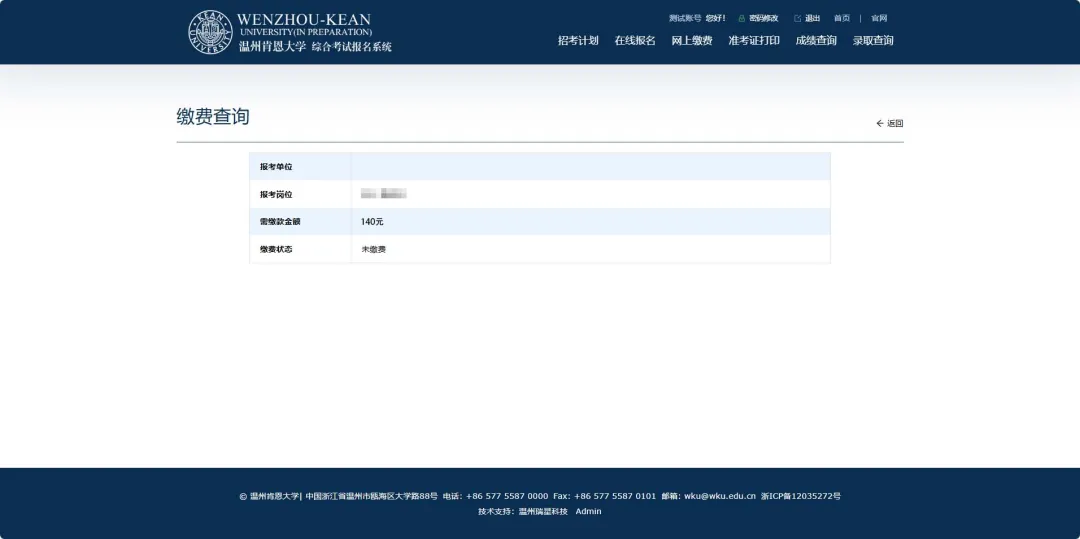Screen dimensions: 1080x539
Task: Open the 官网 official site link
Action: (x=879, y=18)
